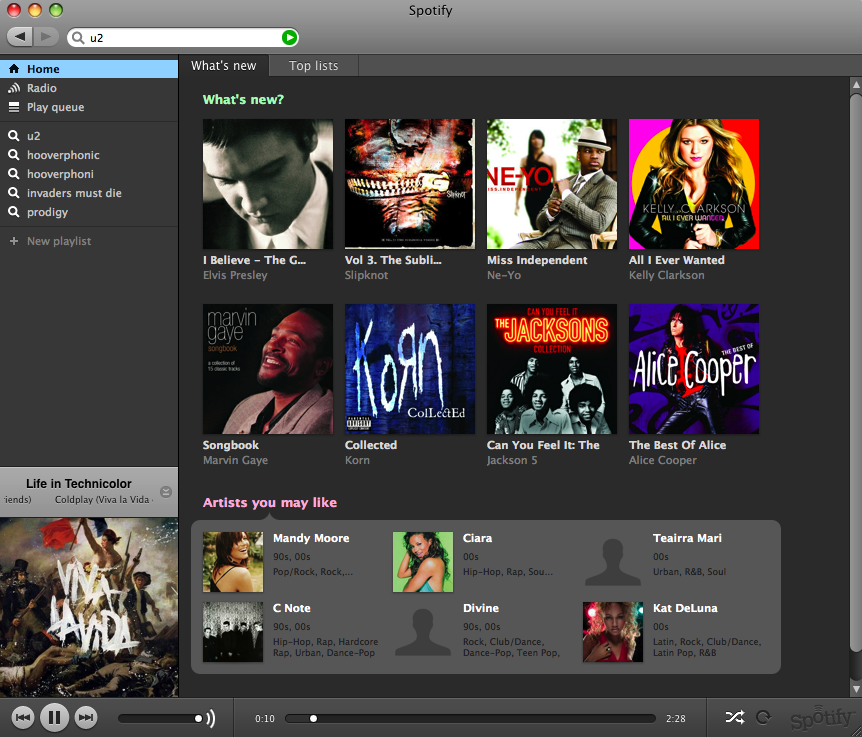Click the Elvis Presley artist link
This screenshot has height=737, width=862.
point(235,275)
